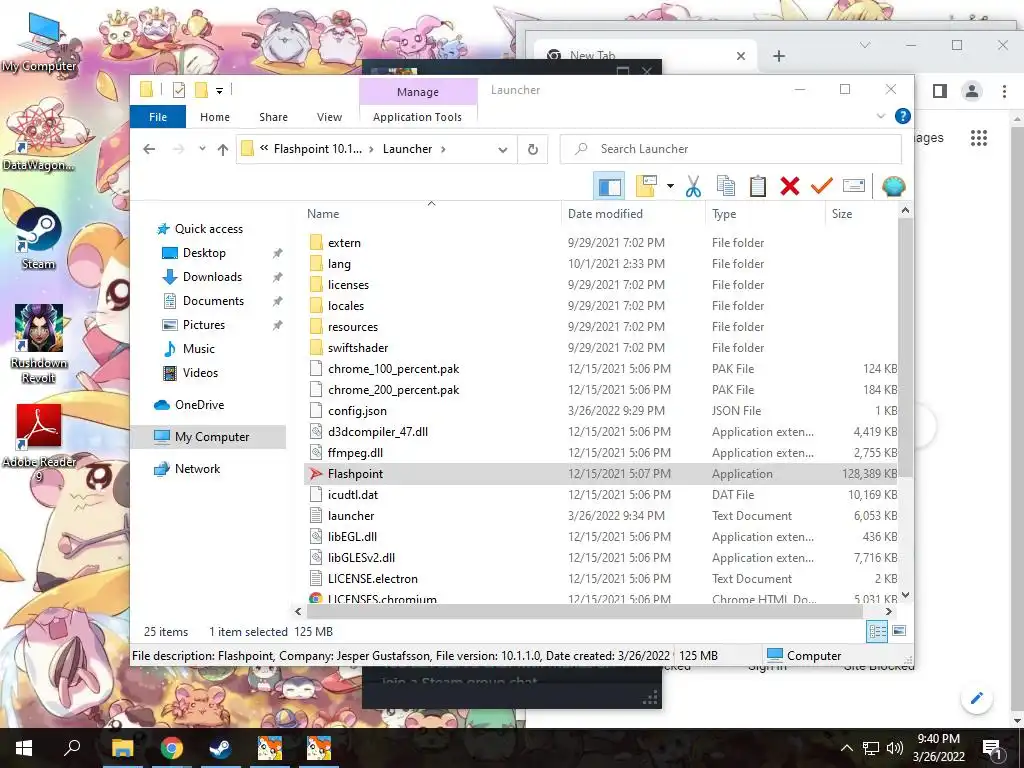Go up one folder level
The image size is (1024, 768).
click(x=223, y=150)
